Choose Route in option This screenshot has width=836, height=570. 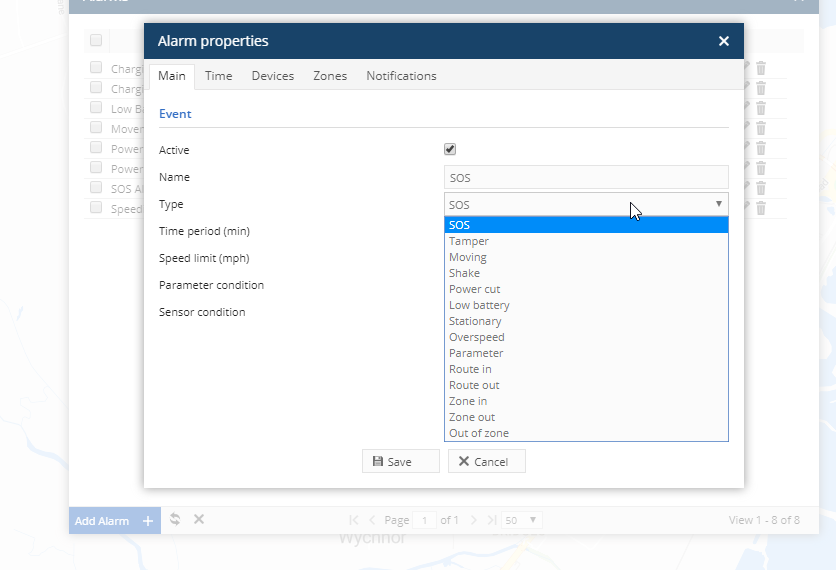pos(586,369)
